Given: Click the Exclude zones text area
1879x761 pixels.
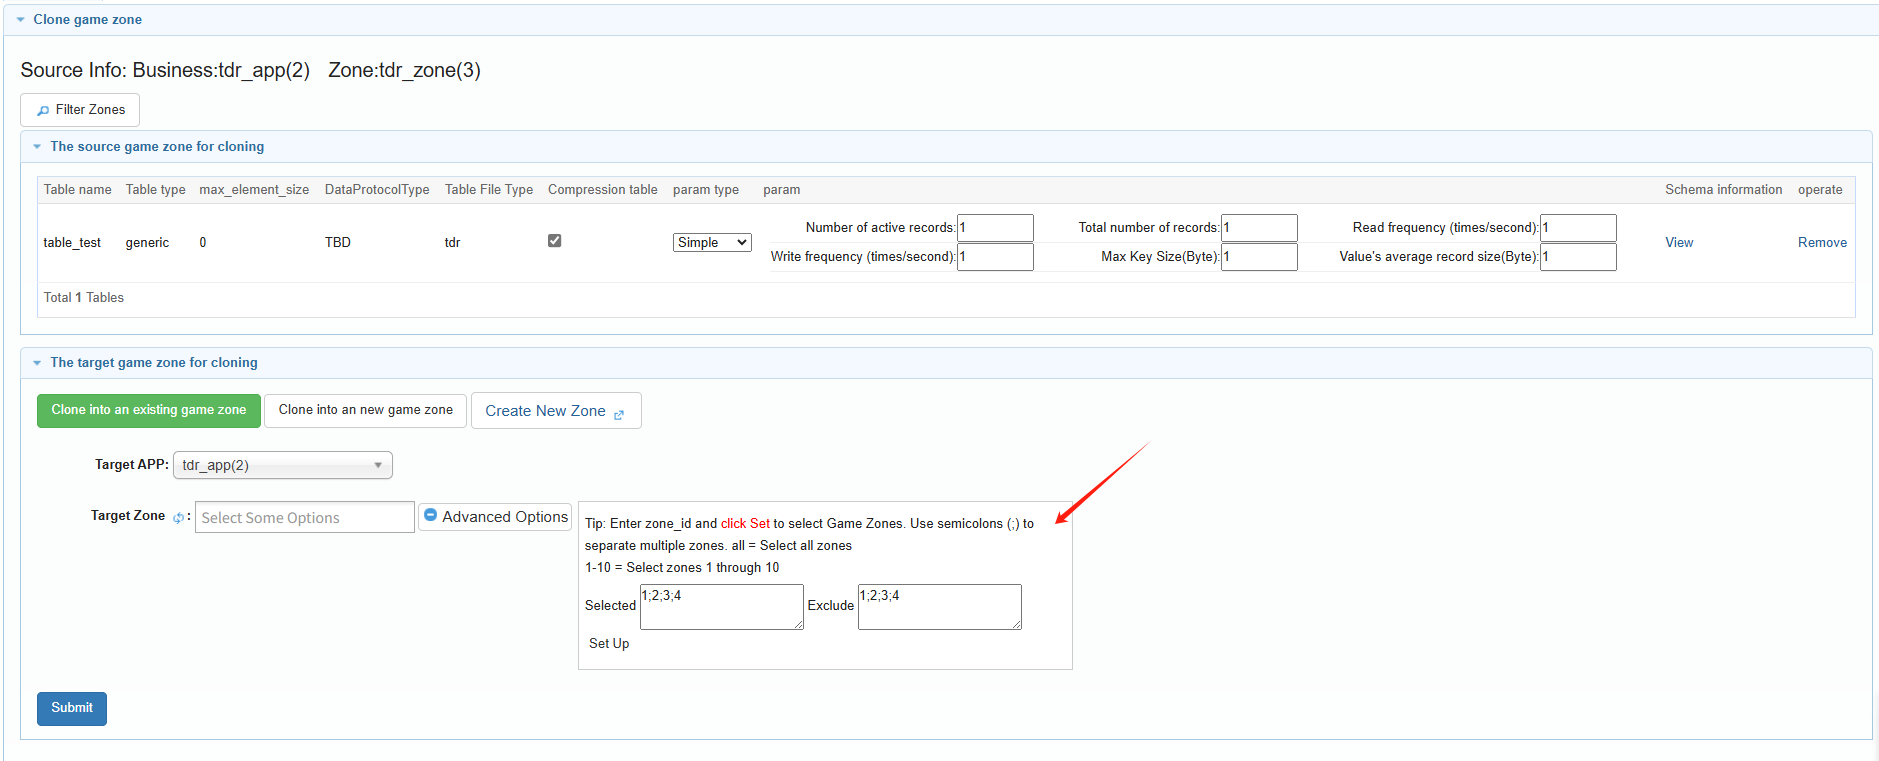Looking at the screenshot, I should coord(939,607).
